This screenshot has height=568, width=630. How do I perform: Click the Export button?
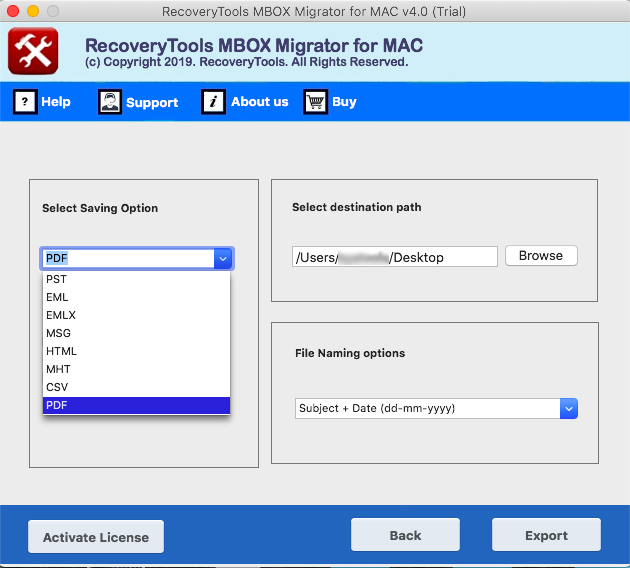click(x=546, y=535)
